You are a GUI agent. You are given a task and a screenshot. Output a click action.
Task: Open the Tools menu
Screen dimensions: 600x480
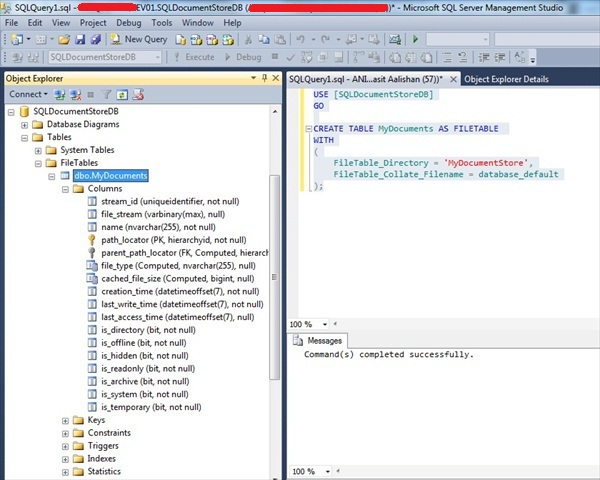(161, 22)
